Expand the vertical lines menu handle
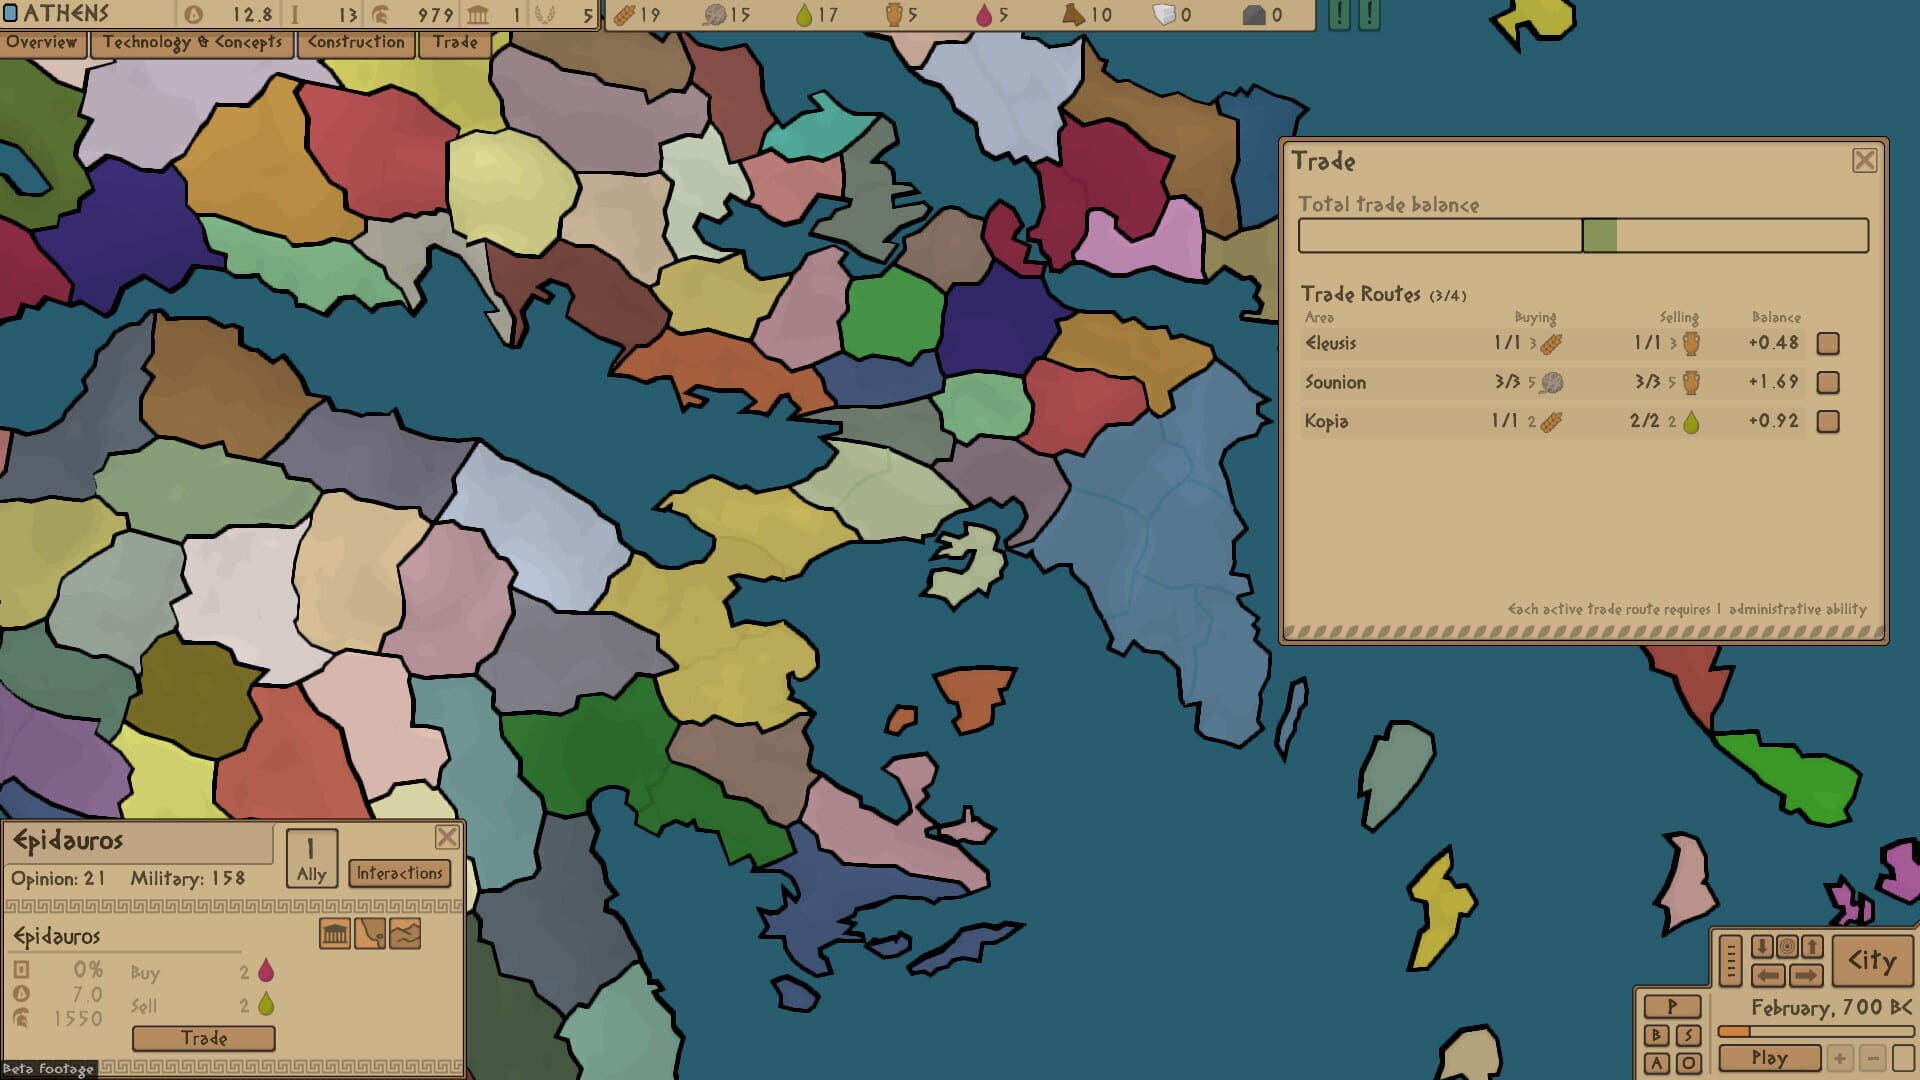 [x=1731, y=960]
